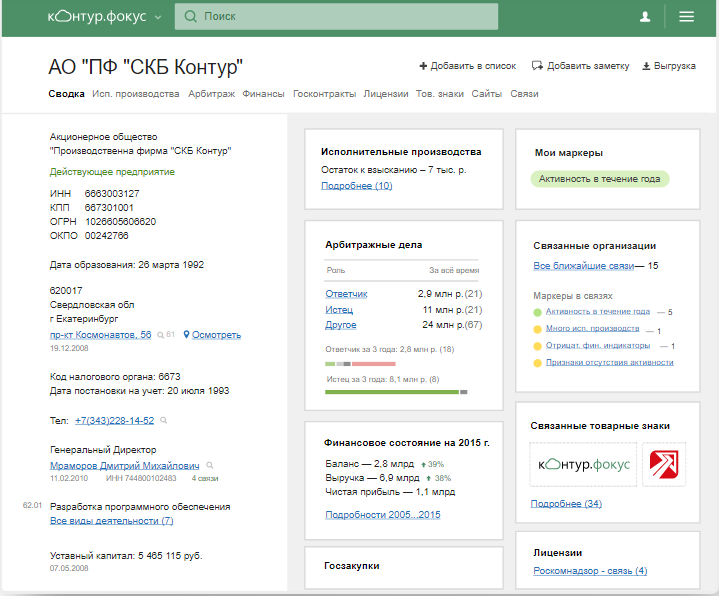Click phone number +7(343)228-14-52
Viewport: 719px width, 596px height.
115,420
